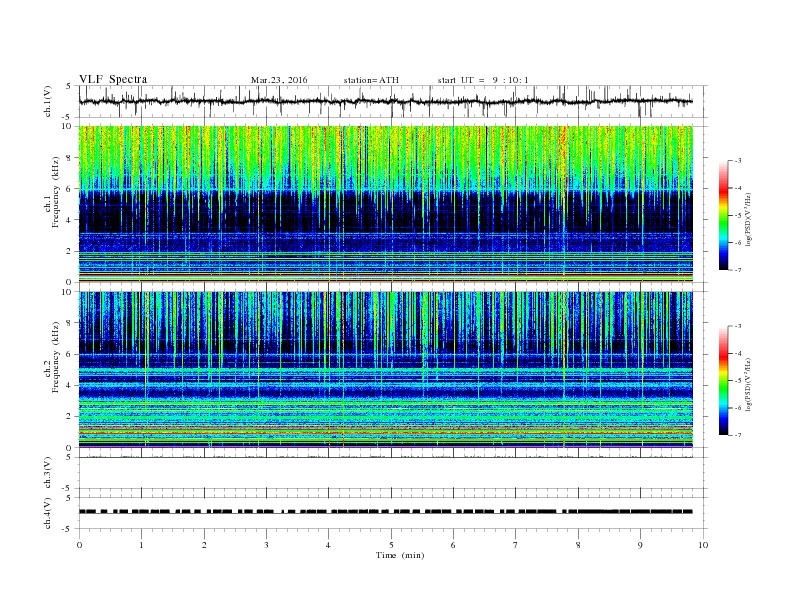Click the "-5" tick on ch.1 colorbar
Image resolution: width=792 pixels, height=612 pixels.
click(738, 216)
